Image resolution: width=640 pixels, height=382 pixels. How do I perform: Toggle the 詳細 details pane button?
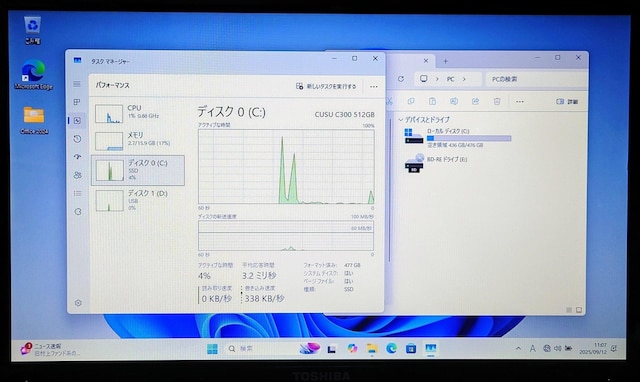click(567, 102)
